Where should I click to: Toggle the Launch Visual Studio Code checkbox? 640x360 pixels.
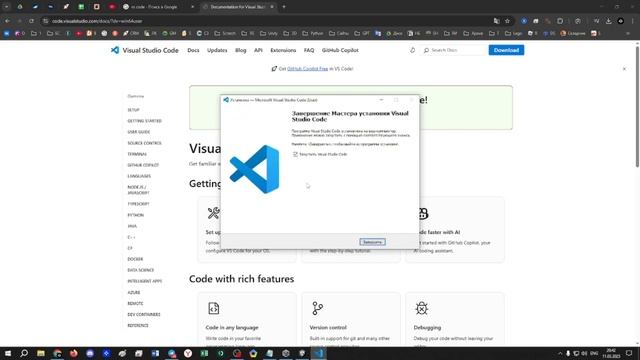[x=295, y=154]
